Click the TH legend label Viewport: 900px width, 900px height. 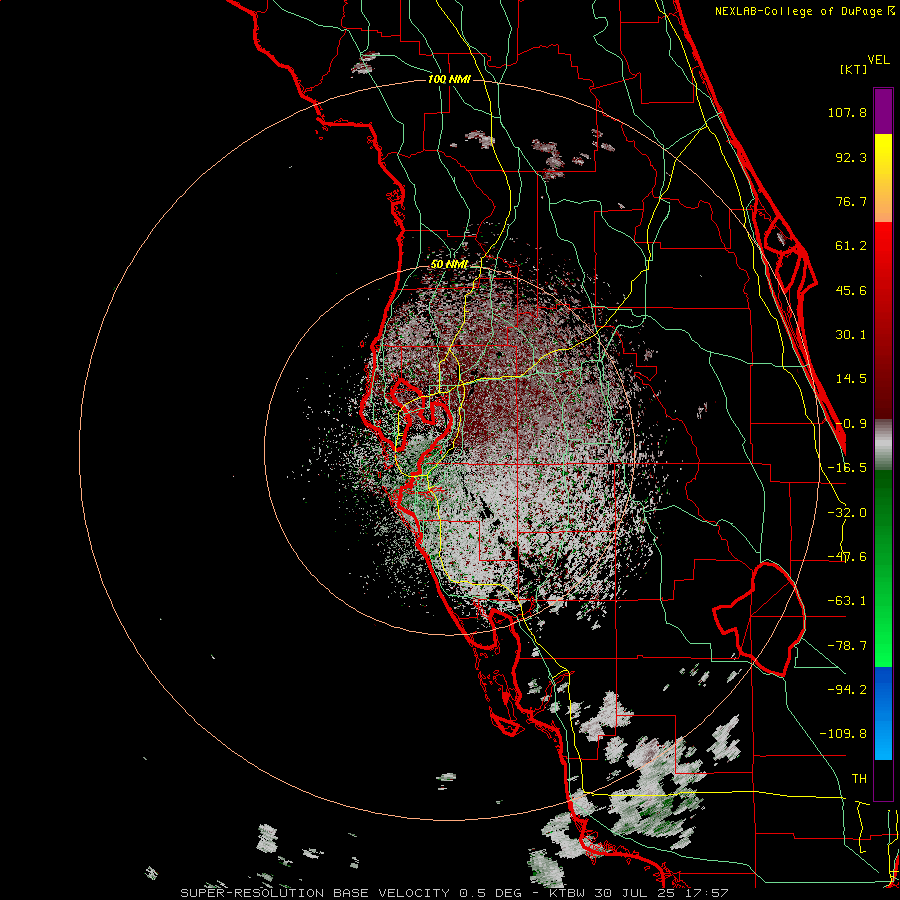(x=859, y=778)
